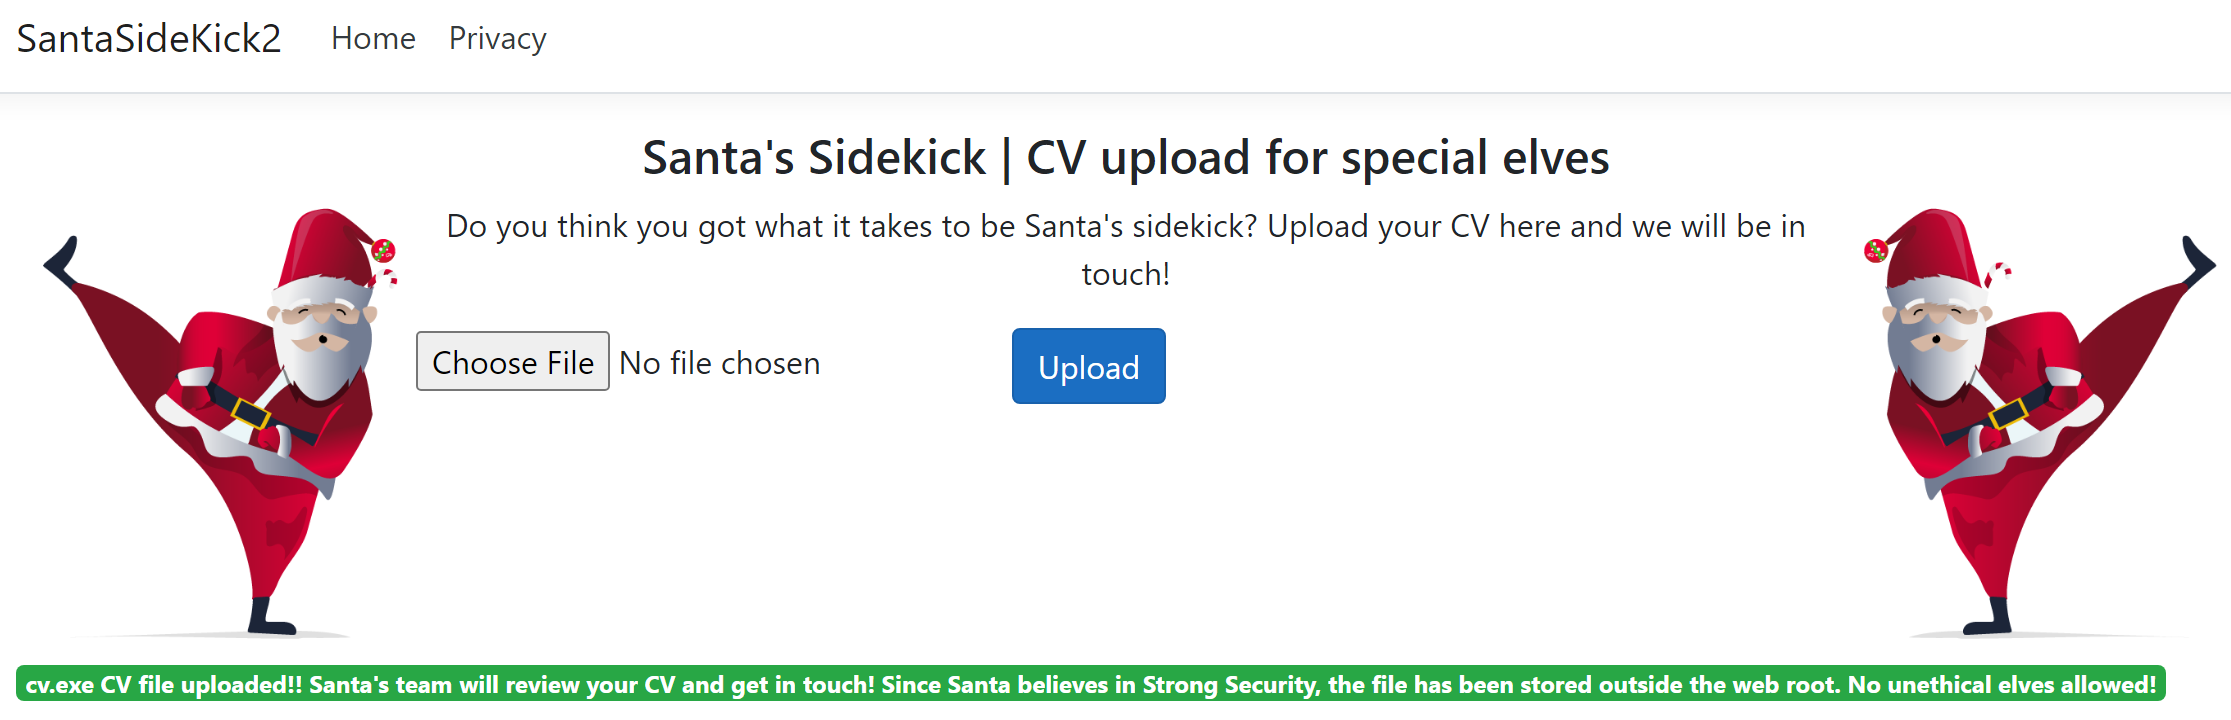Click the right Santa's standing boot
The width and height of the screenshot is (2231, 720).
point(1988,618)
